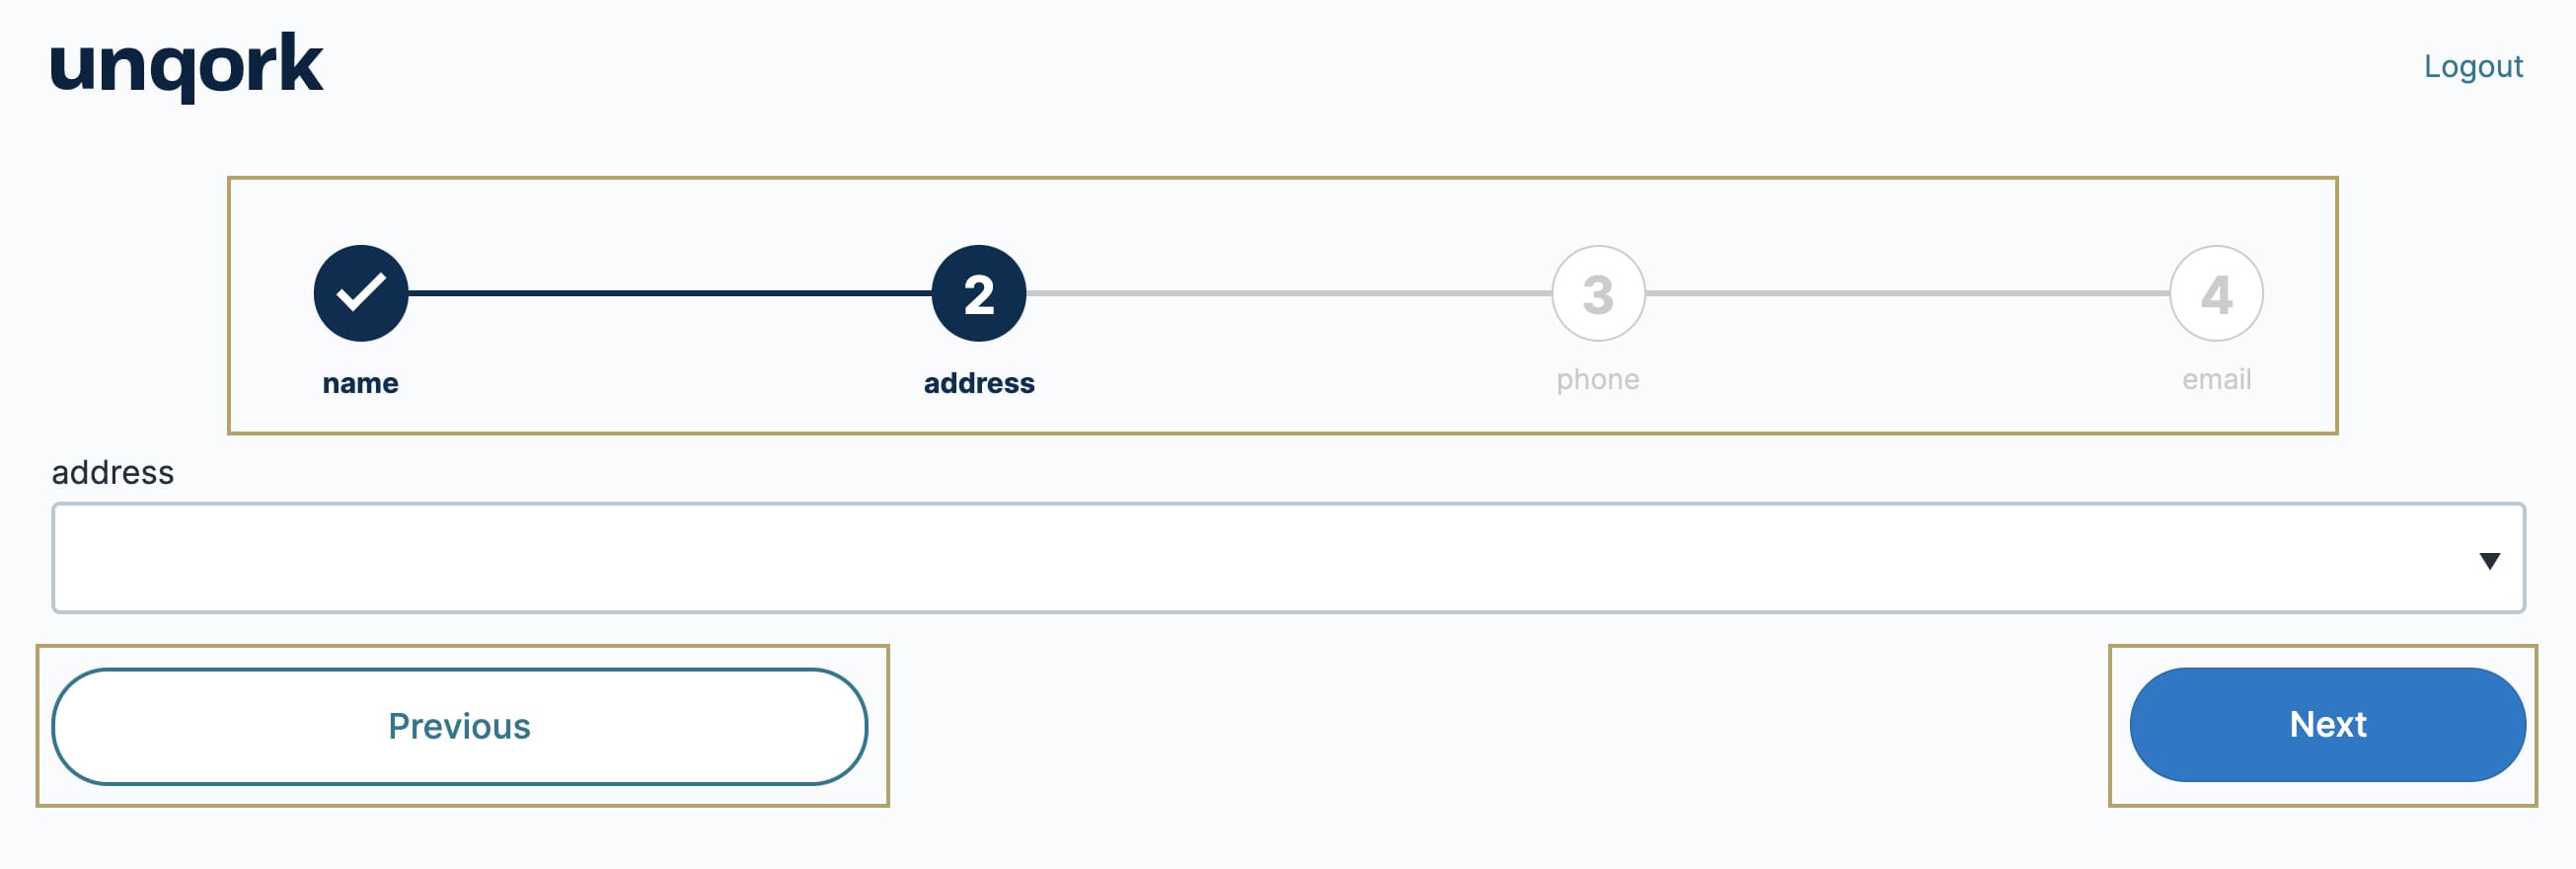This screenshot has height=869, width=2576.
Task: Open the email step label
Action: (x=2216, y=380)
